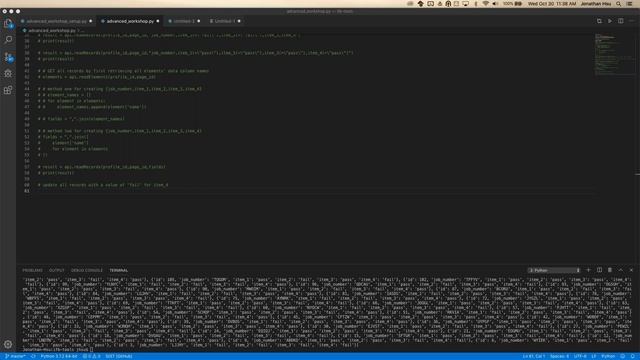This screenshot has width=640, height=360.
Task: Click in terminal at the shell prompt
Action: tap(91, 350)
